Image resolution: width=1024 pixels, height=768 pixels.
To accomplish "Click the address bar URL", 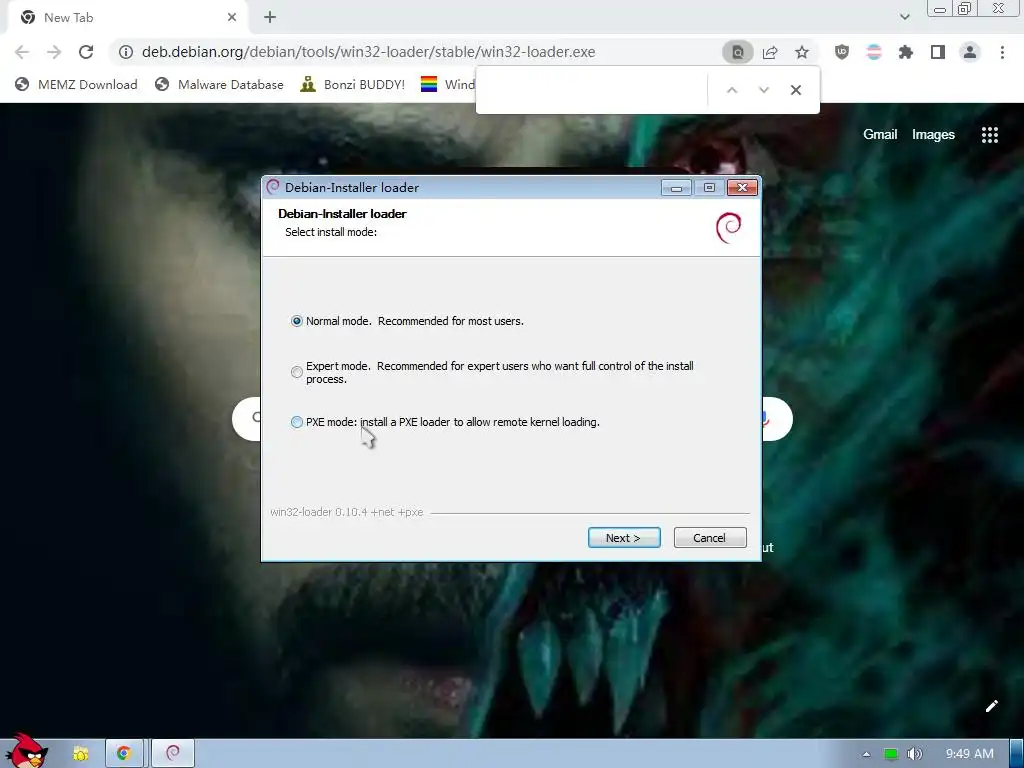I will [368, 52].
